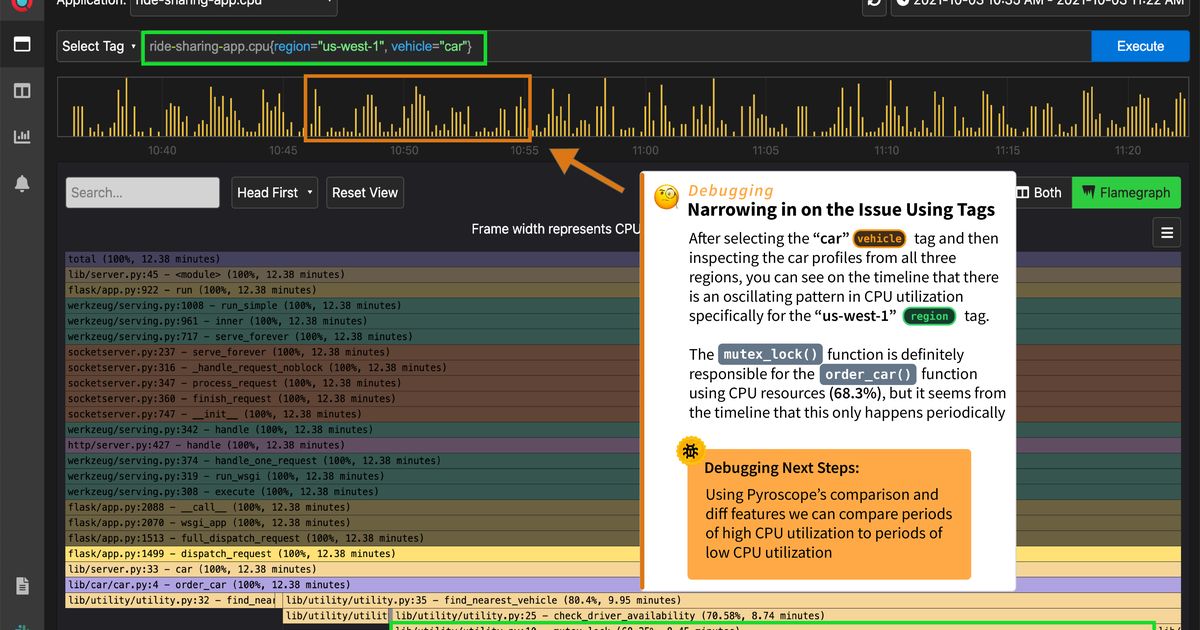Image resolution: width=1200 pixels, height=630 pixels.
Task: Click the refresh icon beside time range
Action: click(x=874, y=4)
